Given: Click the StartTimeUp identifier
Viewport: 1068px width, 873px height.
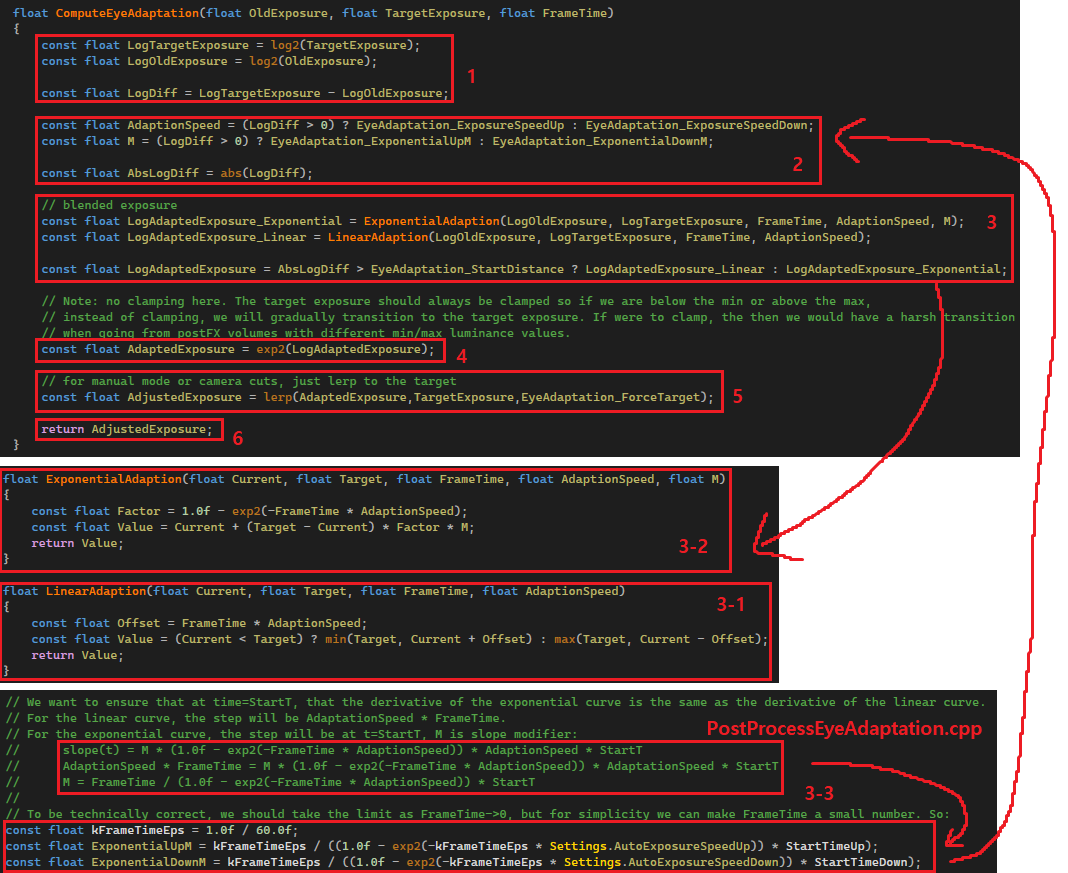Looking at the screenshot, I should tap(826, 846).
